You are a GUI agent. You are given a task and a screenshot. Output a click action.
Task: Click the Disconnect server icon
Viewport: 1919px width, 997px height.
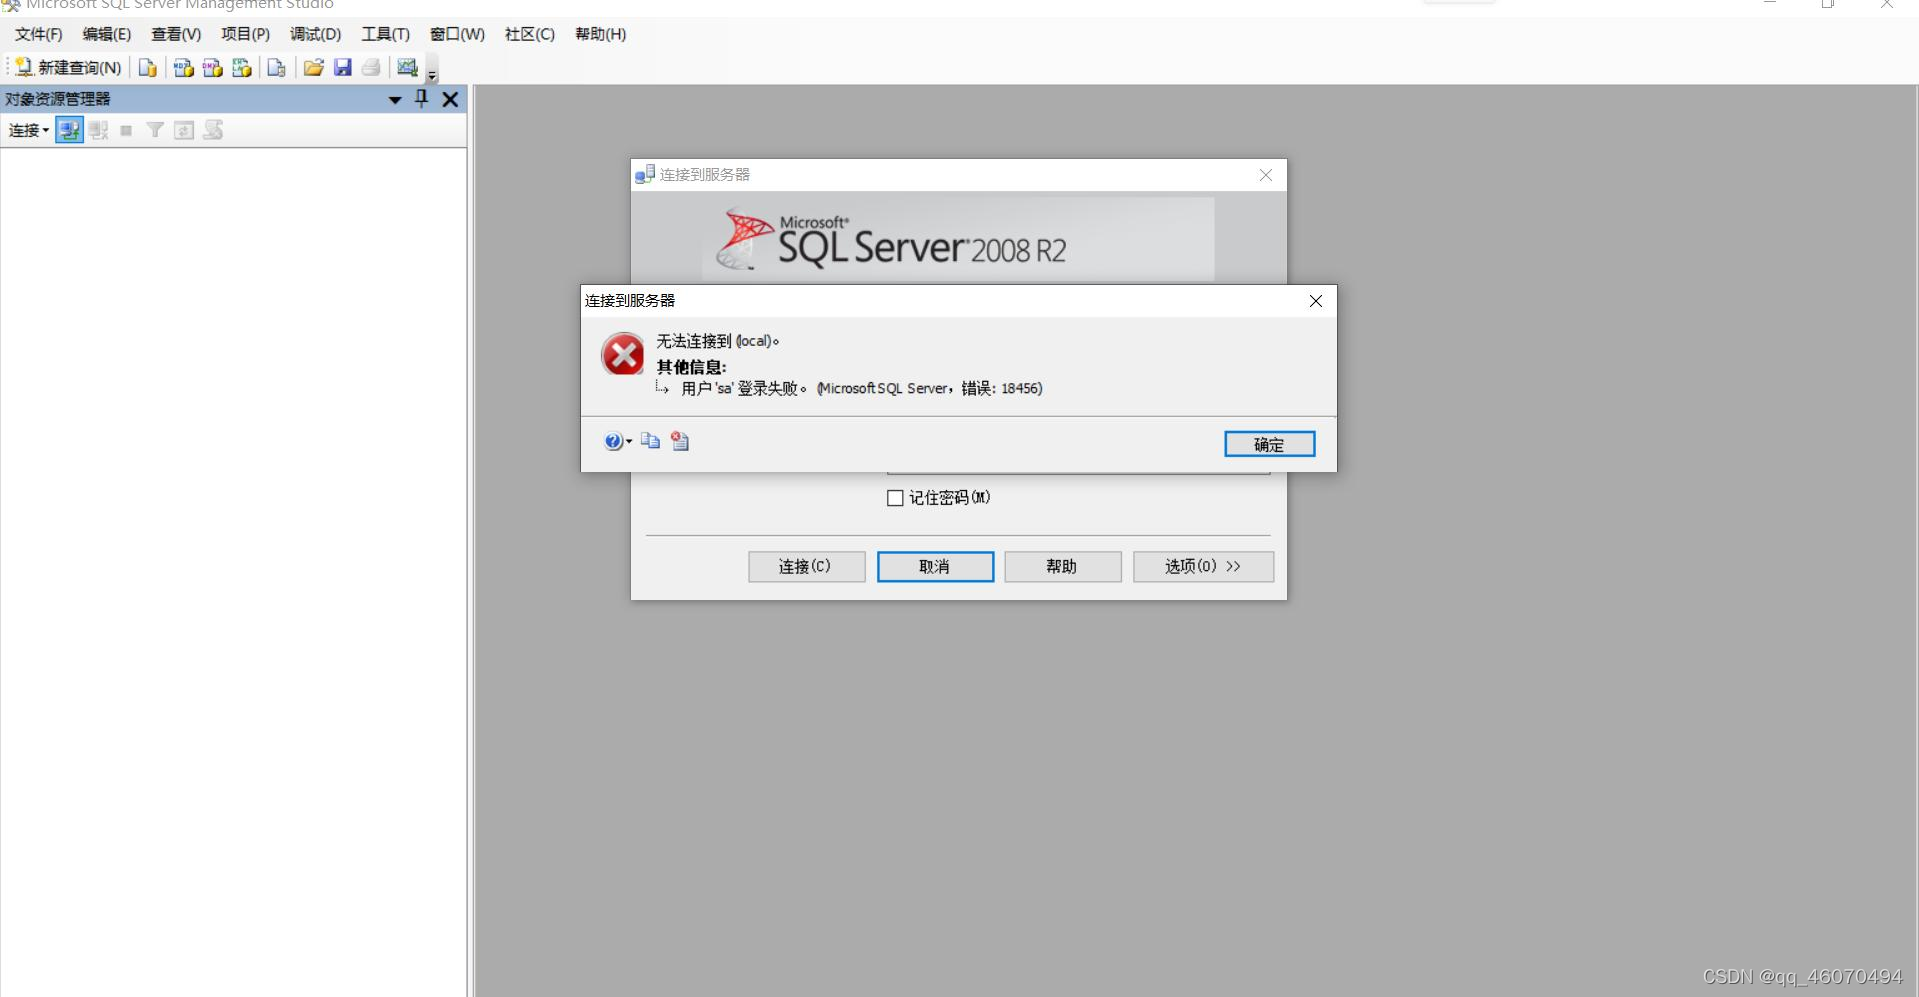(98, 130)
